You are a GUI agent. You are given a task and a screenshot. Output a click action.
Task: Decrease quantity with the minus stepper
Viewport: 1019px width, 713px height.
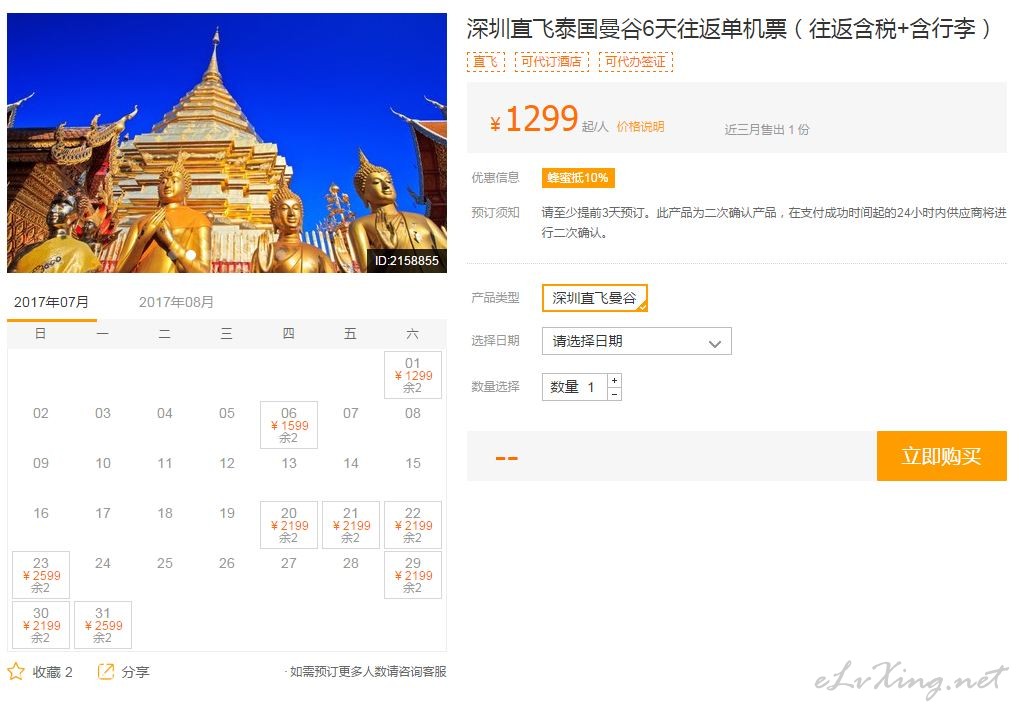coord(614,394)
